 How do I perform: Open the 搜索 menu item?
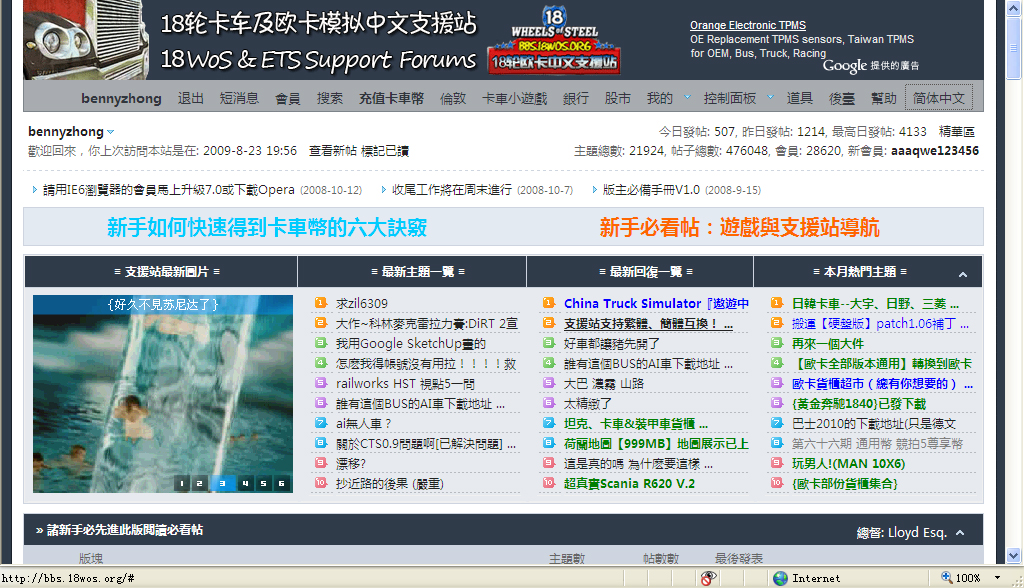330,98
